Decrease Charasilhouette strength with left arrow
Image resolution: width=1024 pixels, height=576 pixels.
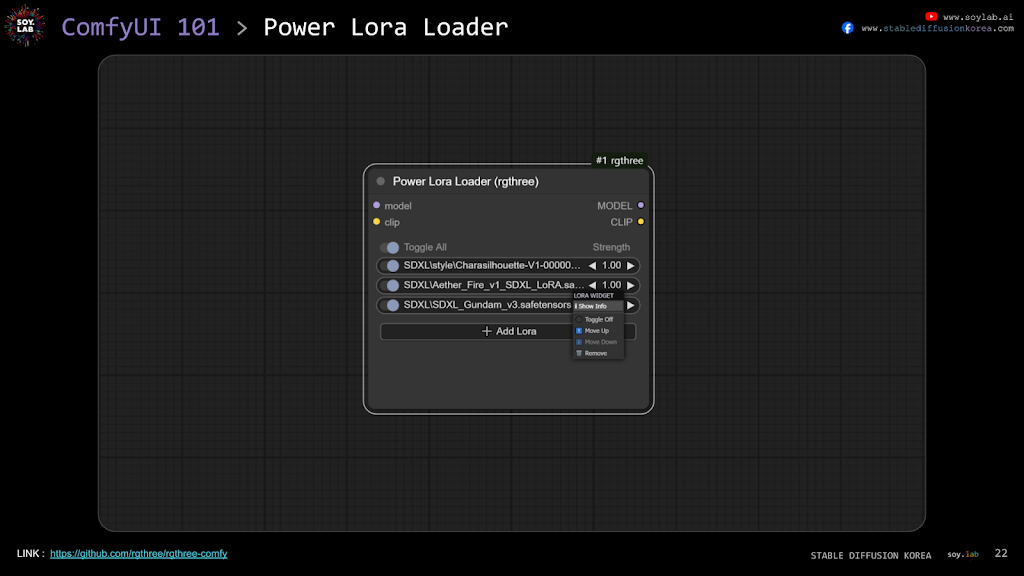coord(592,266)
